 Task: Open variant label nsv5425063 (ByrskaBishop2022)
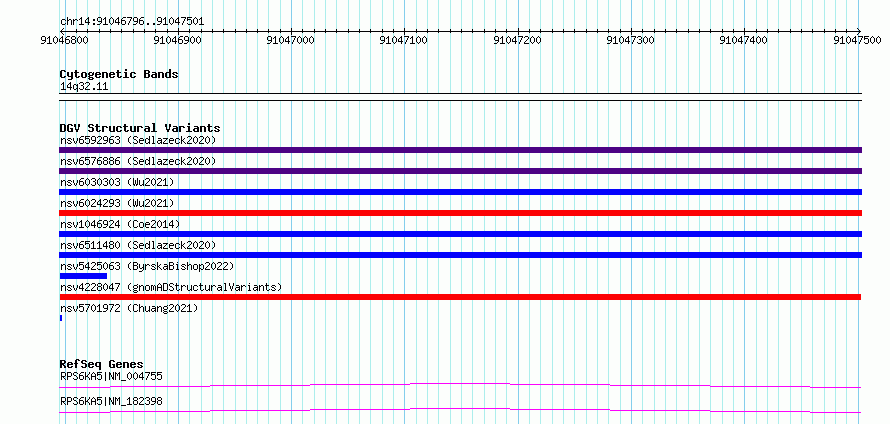147,266
